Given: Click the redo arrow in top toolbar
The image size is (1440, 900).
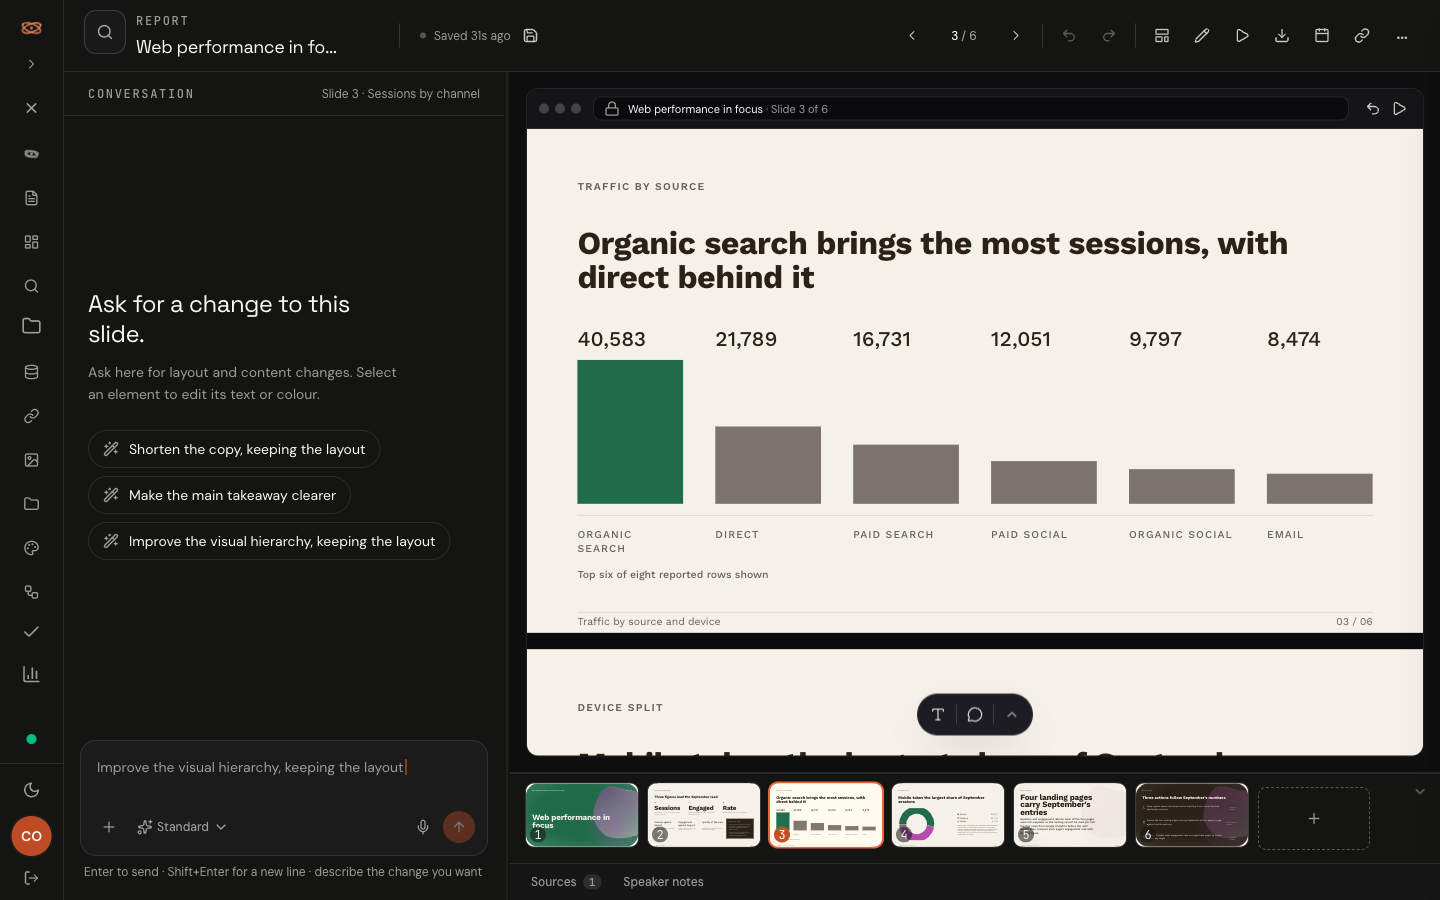Looking at the screenshot, I should (x=1109, y=36).
